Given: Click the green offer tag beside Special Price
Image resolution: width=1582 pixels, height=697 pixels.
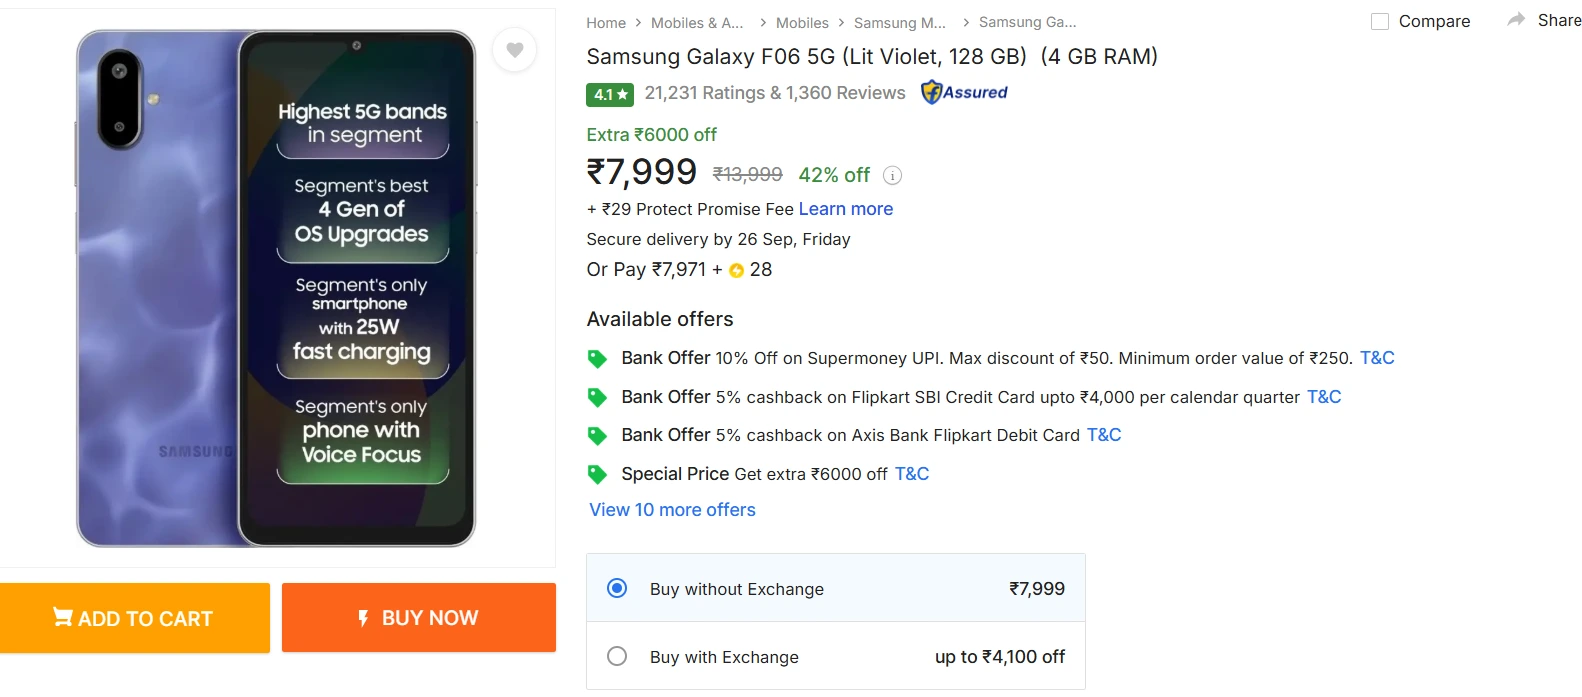Looking at the screenshot, I should tap(597, 473).
